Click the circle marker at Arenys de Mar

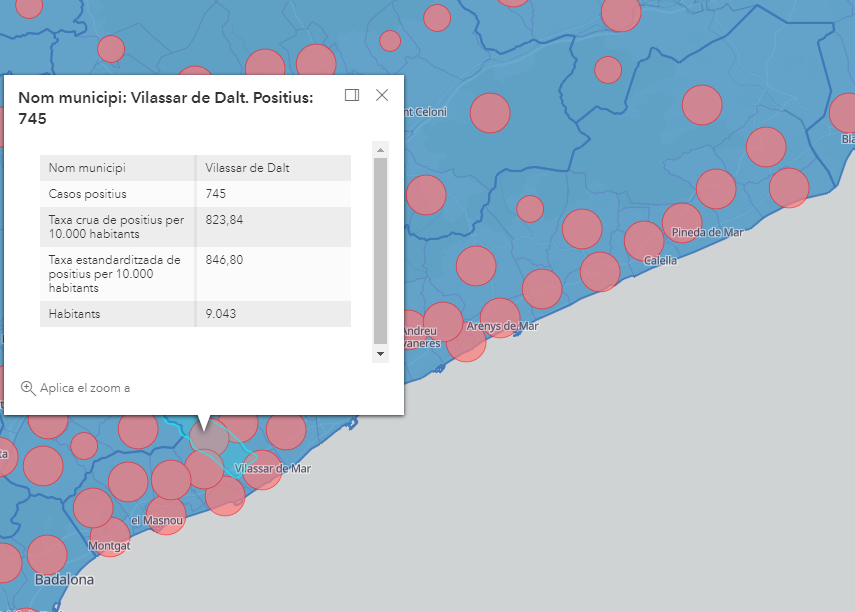point(500,318)
